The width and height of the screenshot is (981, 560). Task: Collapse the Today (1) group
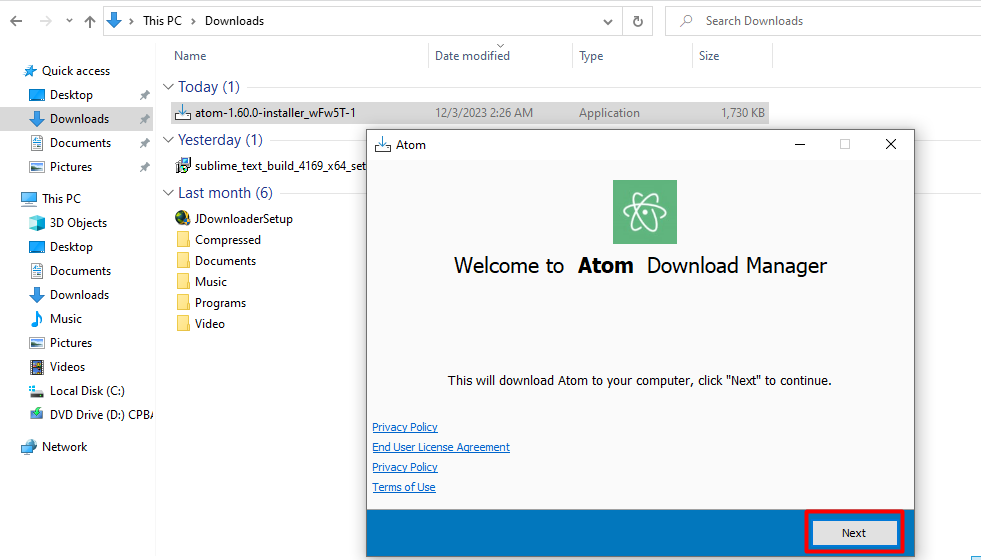pos(168,87)
